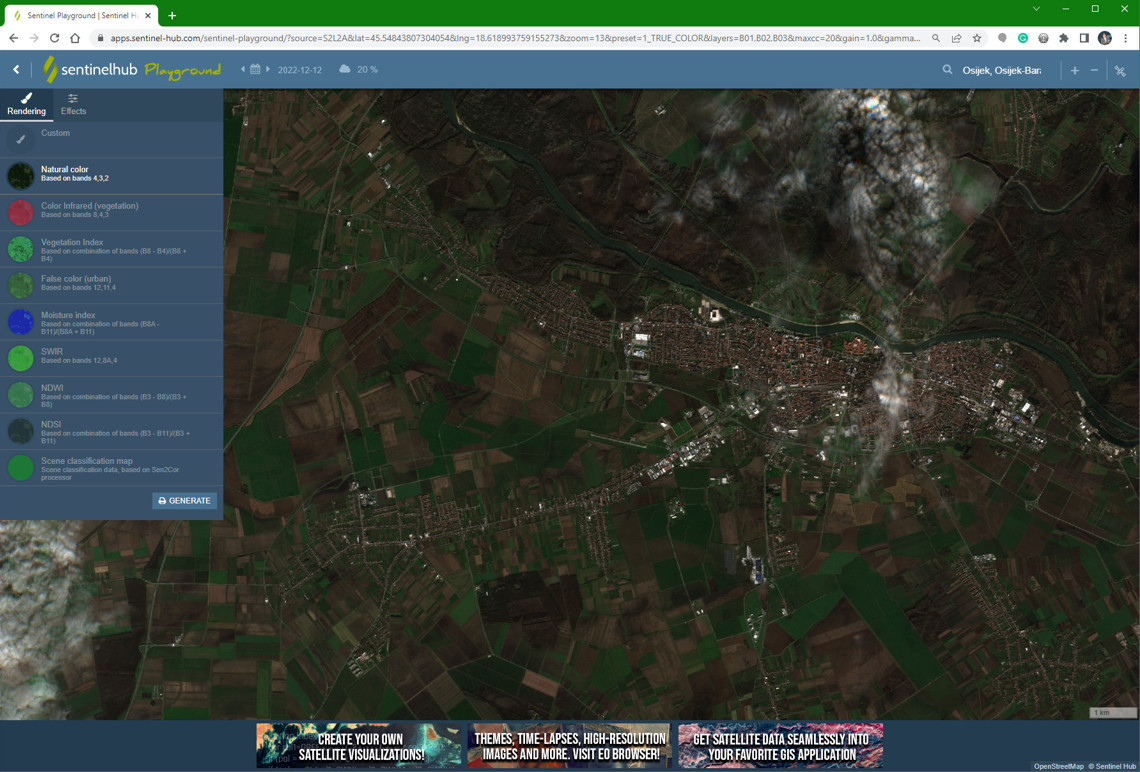1140x772 pixels.
Task: Click the sentinelhub Playground logo
Action: 131,70
